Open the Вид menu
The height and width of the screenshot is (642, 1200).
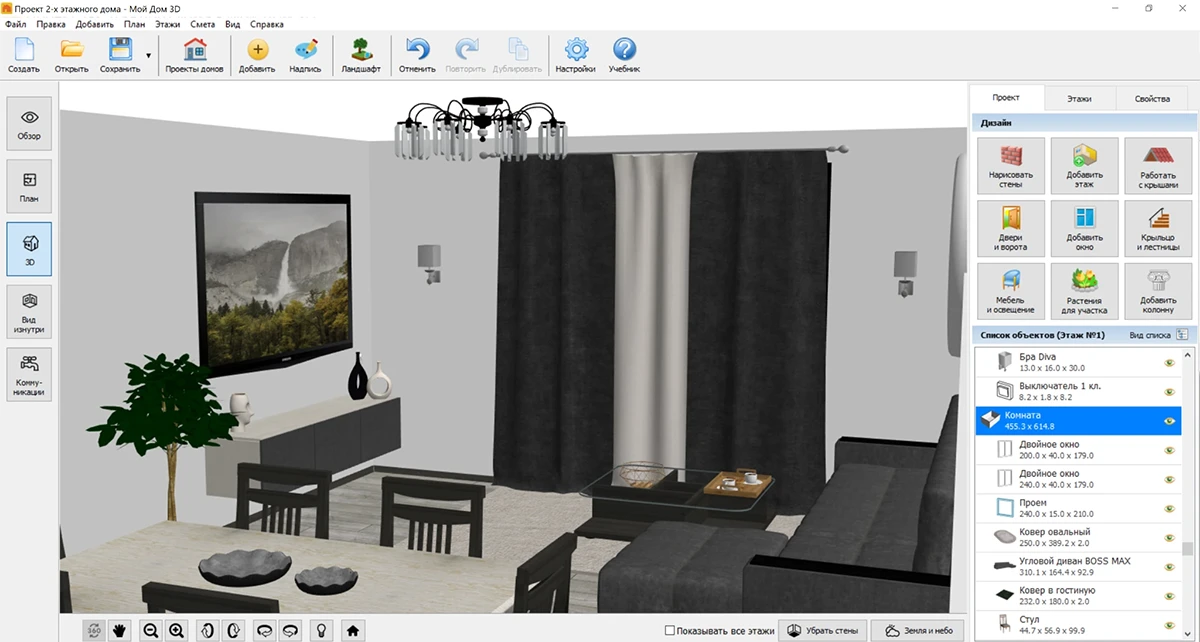232,24
